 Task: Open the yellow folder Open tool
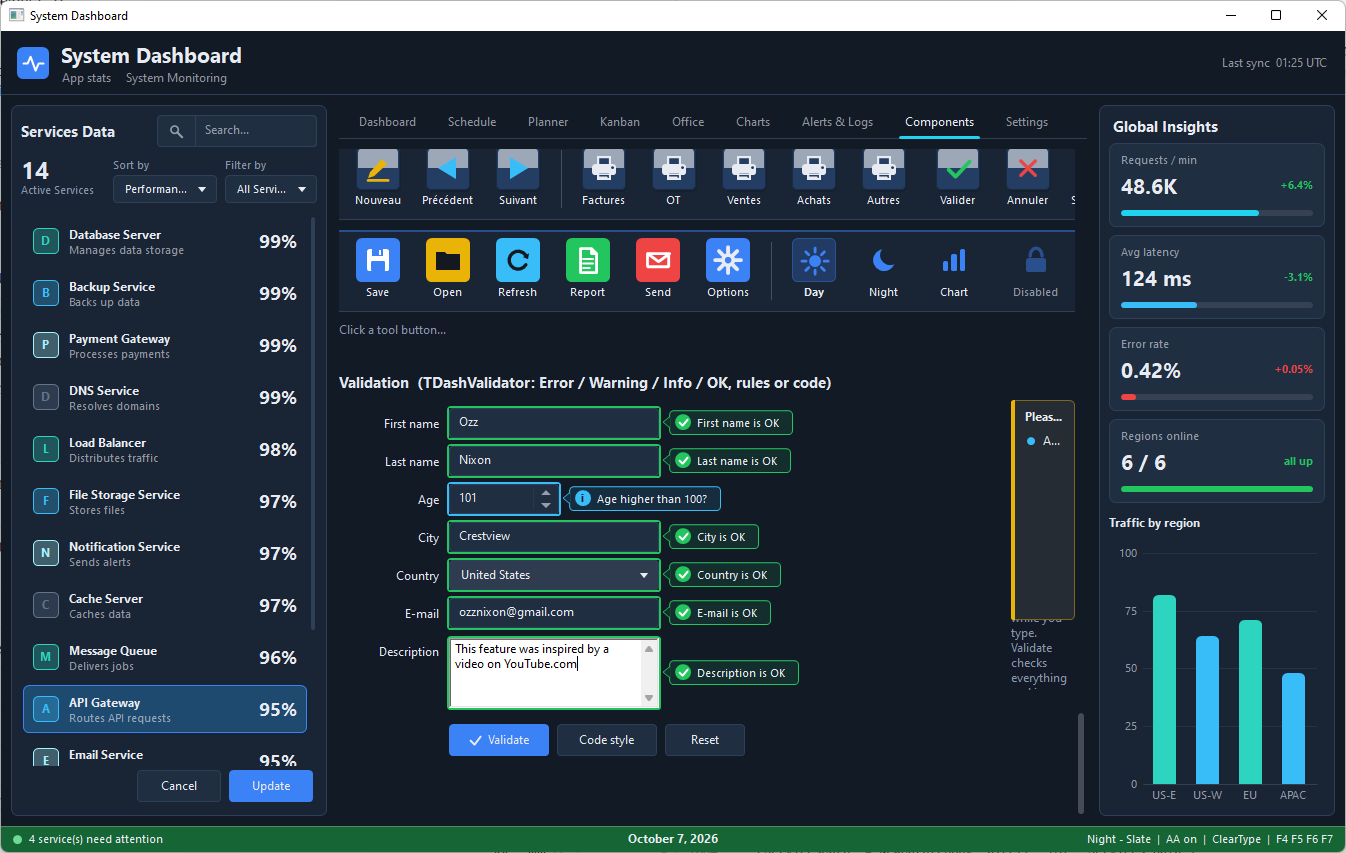pyautogui.click(x=448, y=261)
